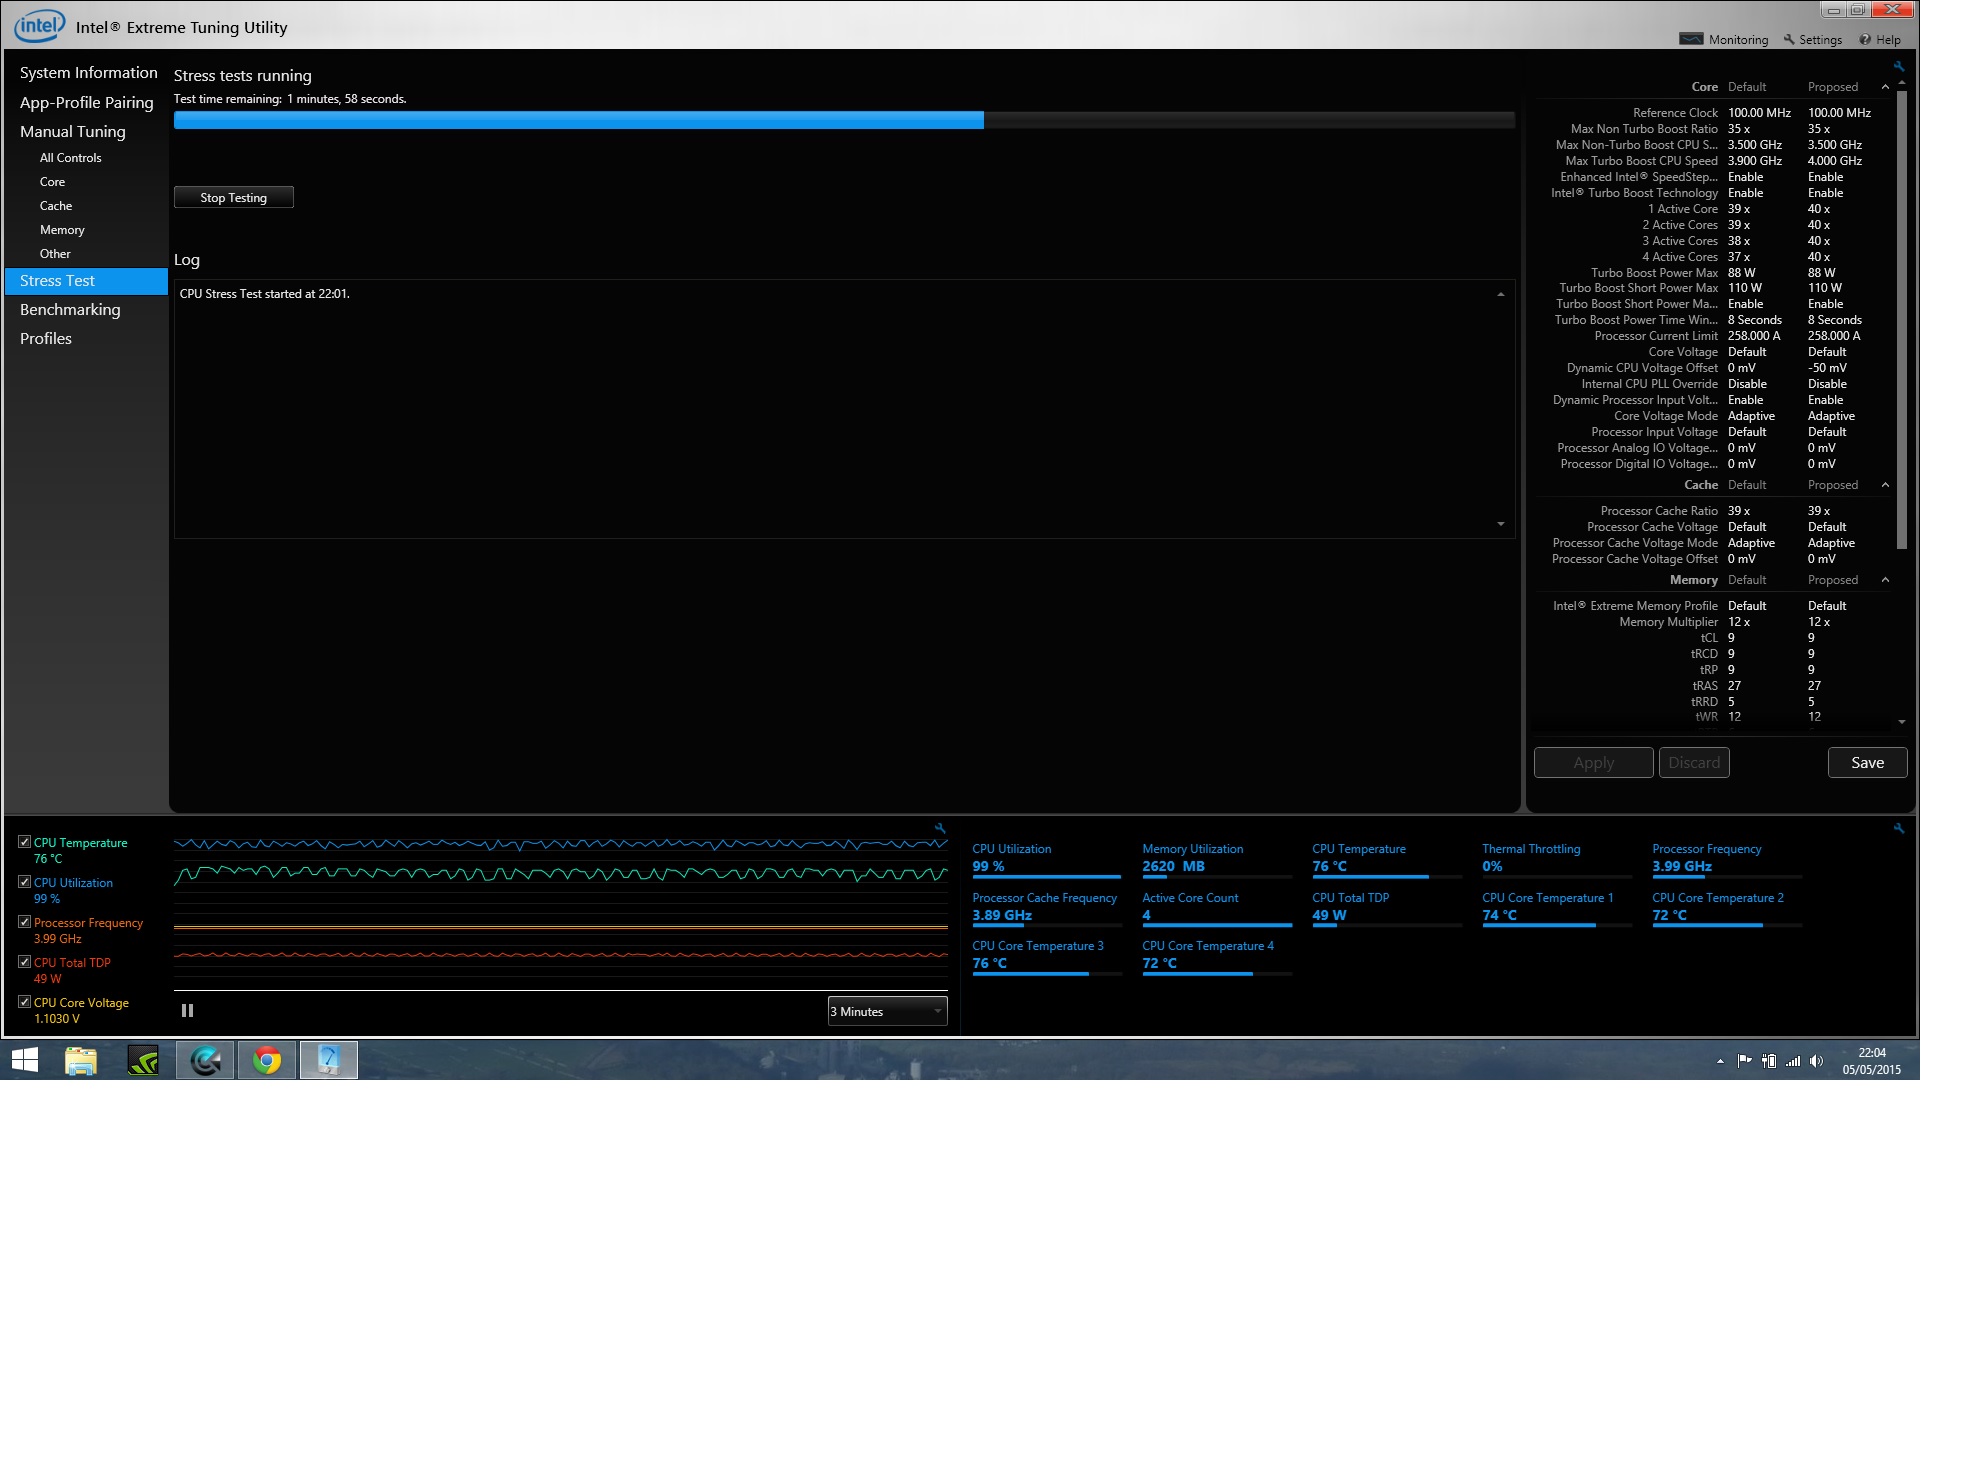
Task: Click network signal tray icon
Action: 1793,1061
